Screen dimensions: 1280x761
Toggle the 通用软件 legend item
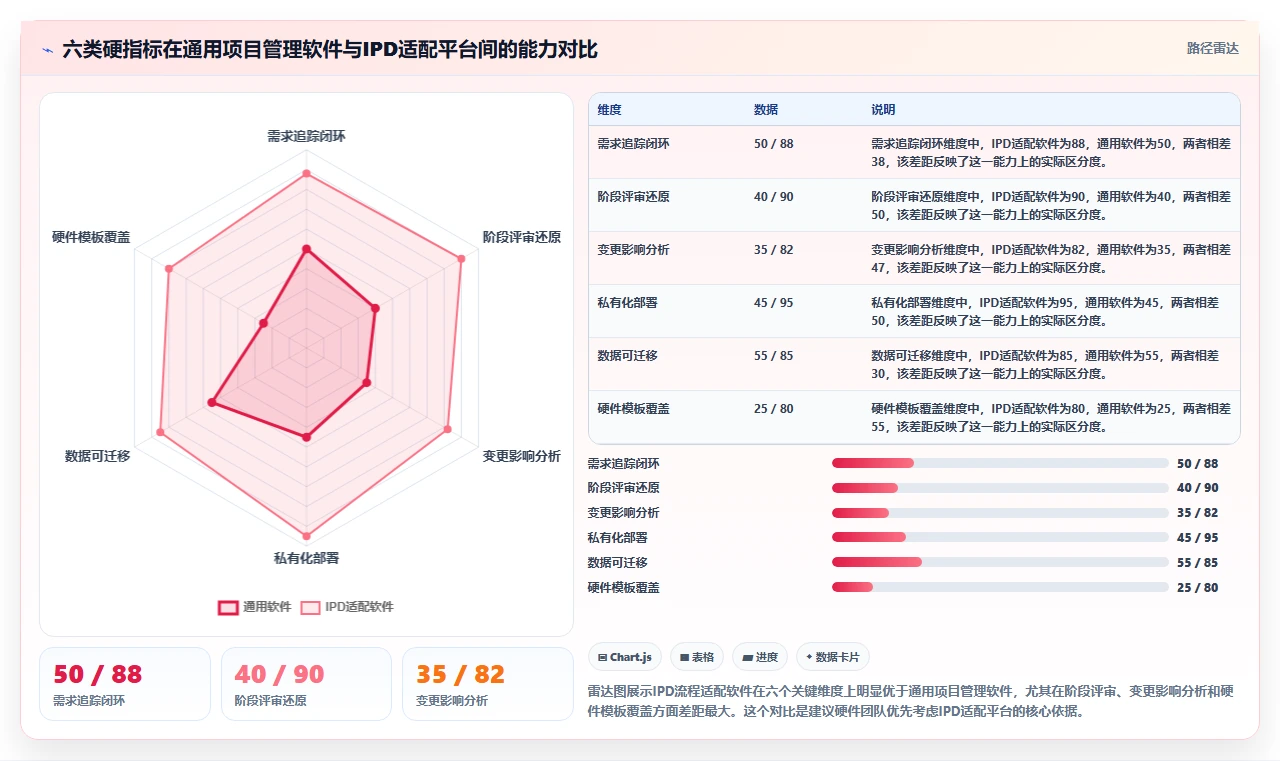click(255, 607)
